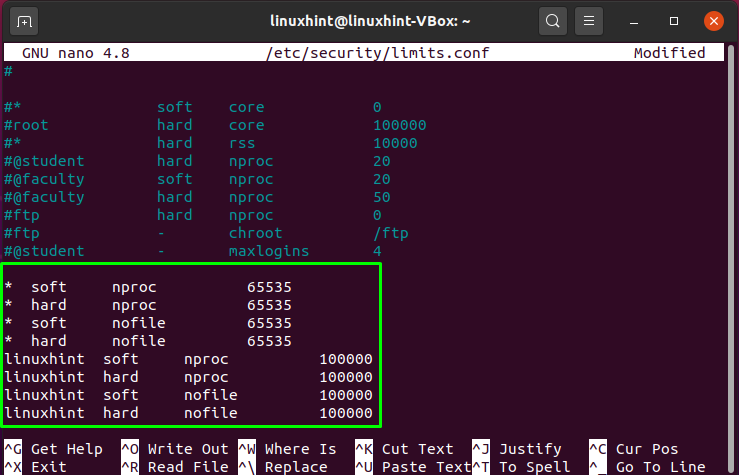Image resolution: width=739 pixels, height=475 pixels.
Task: Click the /ftp value
Action: point(391,233)
